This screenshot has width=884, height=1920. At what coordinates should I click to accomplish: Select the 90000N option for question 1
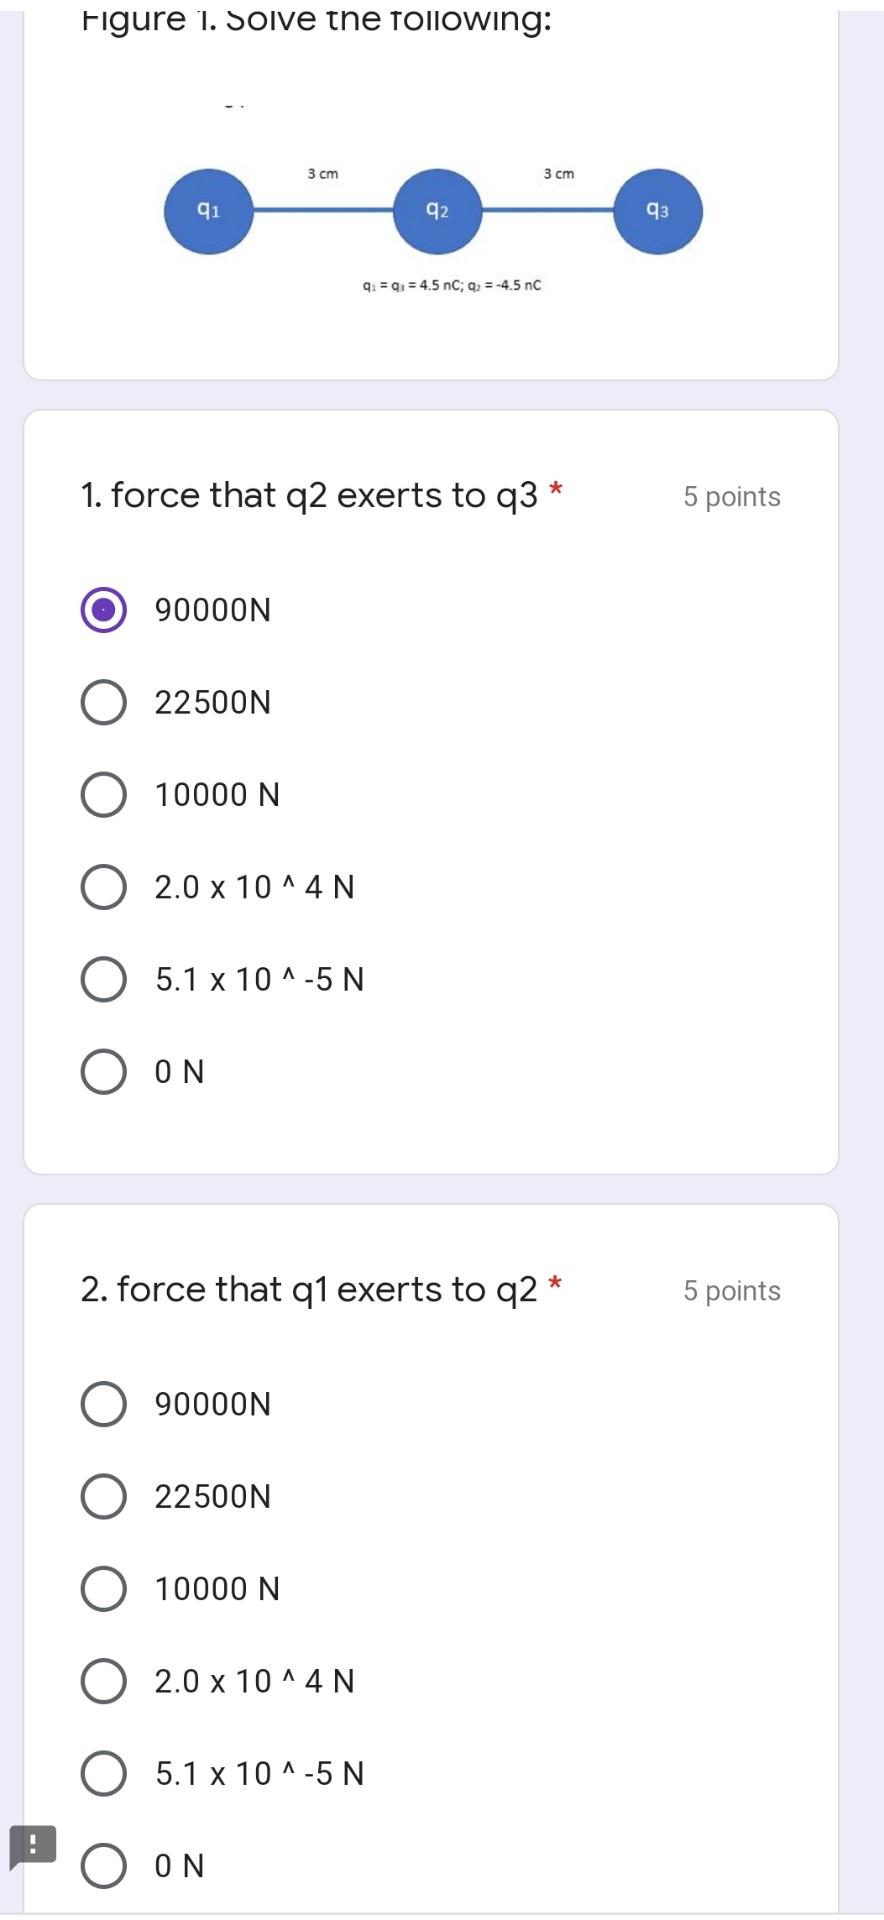tap(102, 608)
